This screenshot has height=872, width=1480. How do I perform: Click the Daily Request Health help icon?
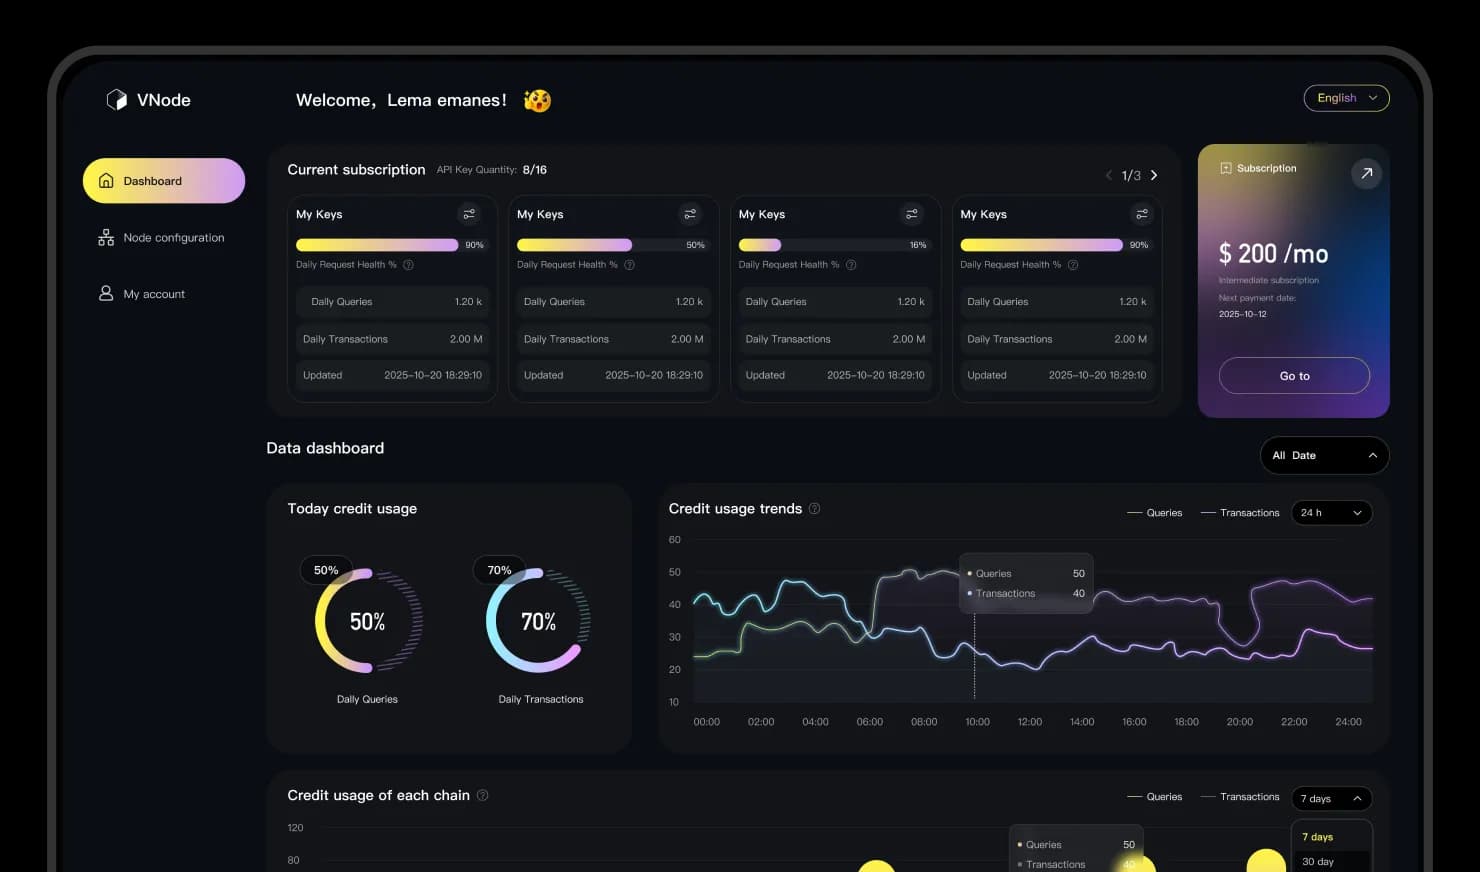pyautogui.click(x=409, y=265)
